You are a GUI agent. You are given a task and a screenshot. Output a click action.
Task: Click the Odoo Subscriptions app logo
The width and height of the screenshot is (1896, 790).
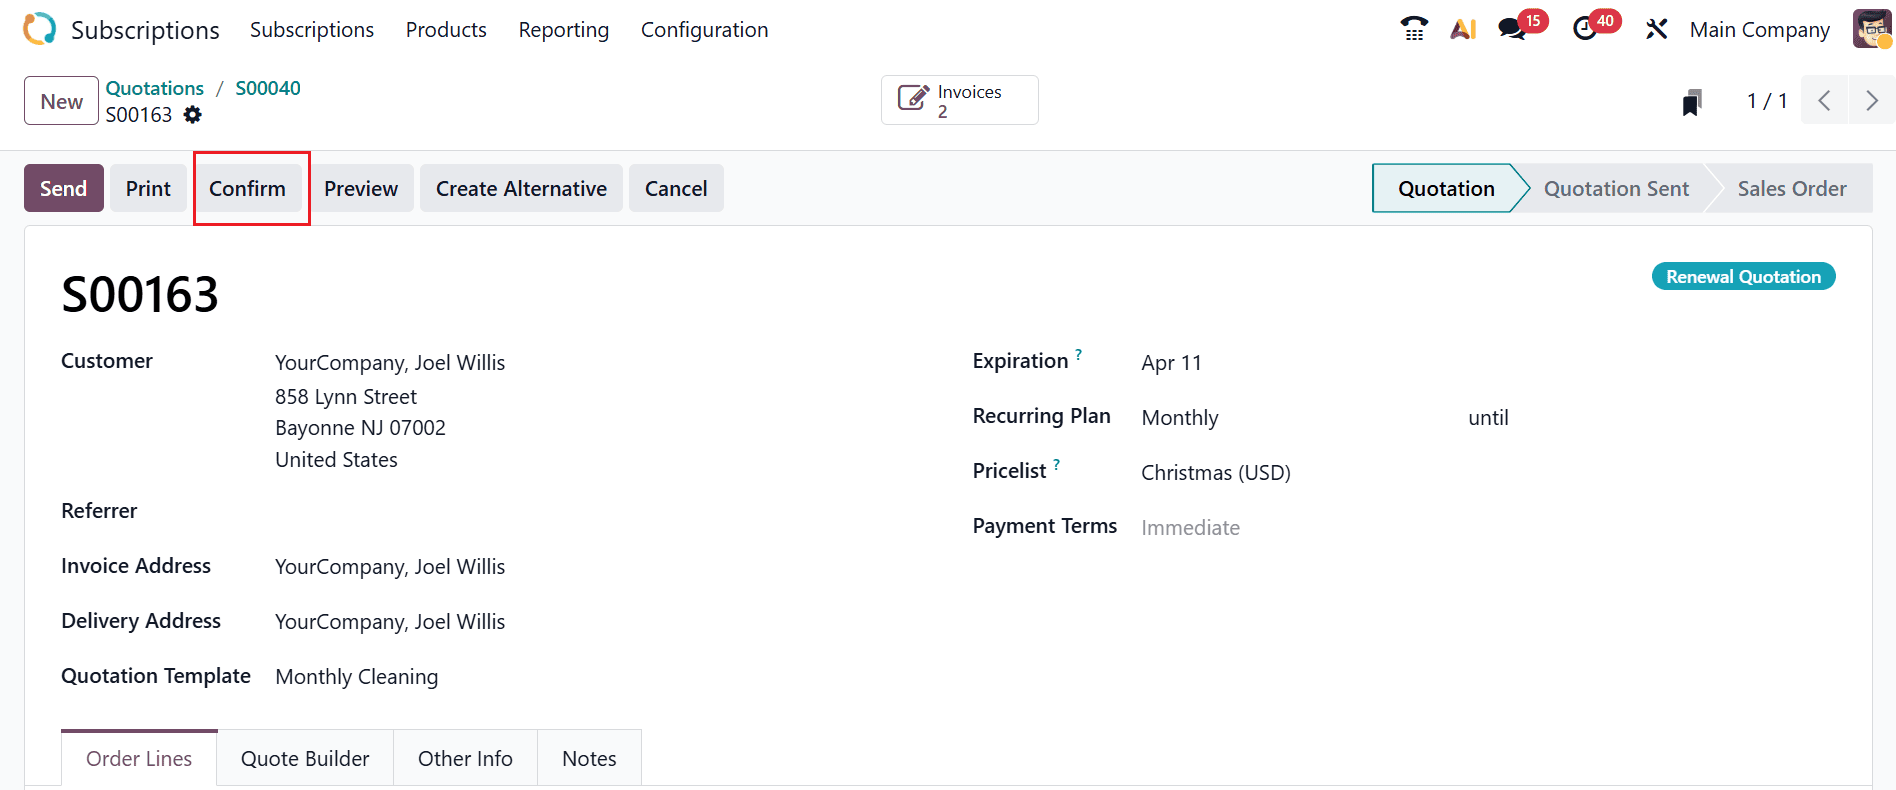[40, 29]
